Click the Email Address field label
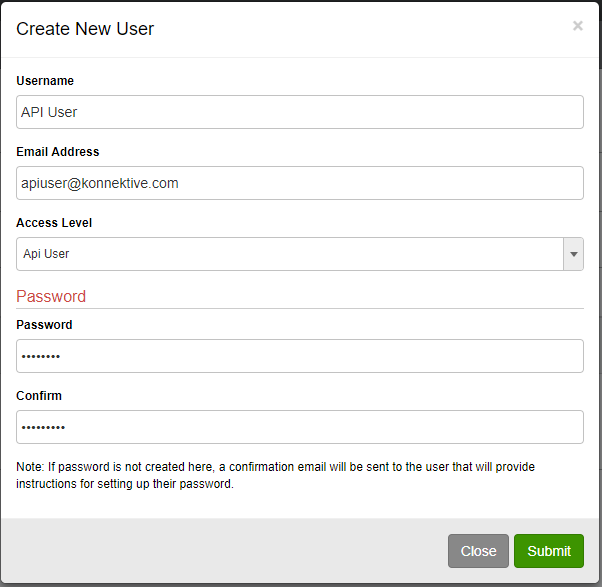Screen dimensions: 602x587 (x=58, y=152)
